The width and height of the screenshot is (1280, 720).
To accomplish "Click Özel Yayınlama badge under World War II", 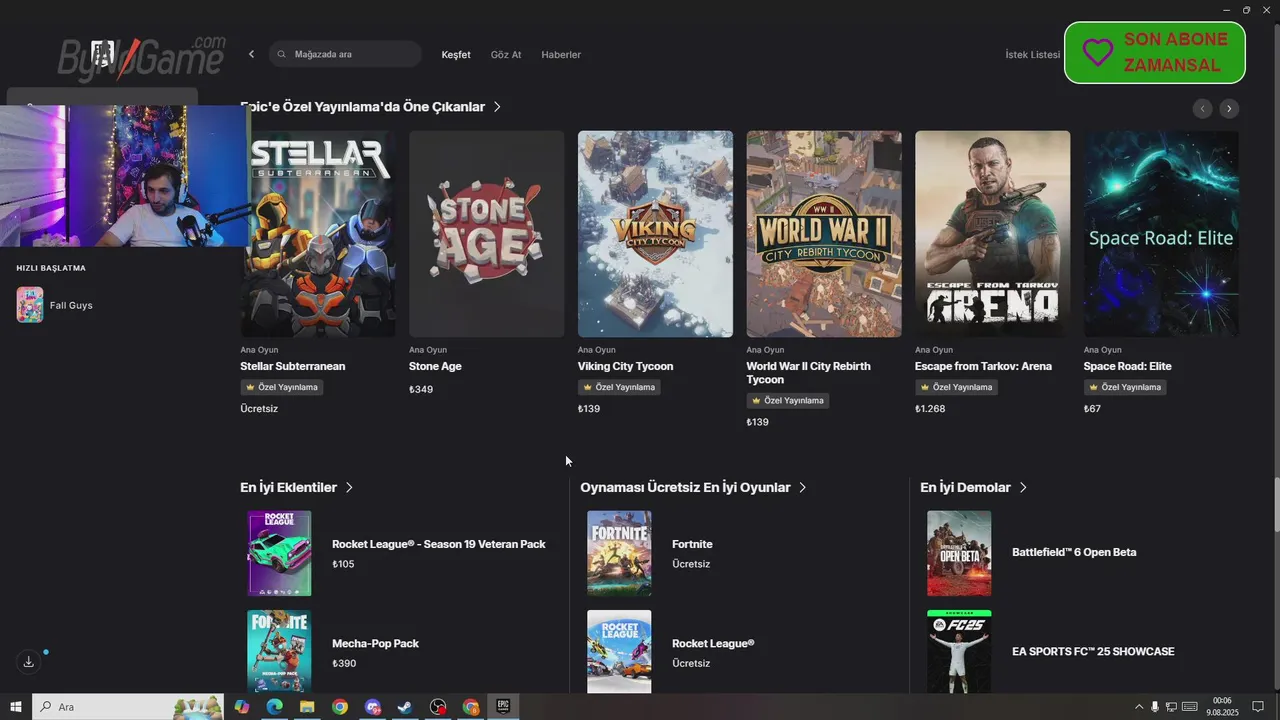I will point(788,400).
